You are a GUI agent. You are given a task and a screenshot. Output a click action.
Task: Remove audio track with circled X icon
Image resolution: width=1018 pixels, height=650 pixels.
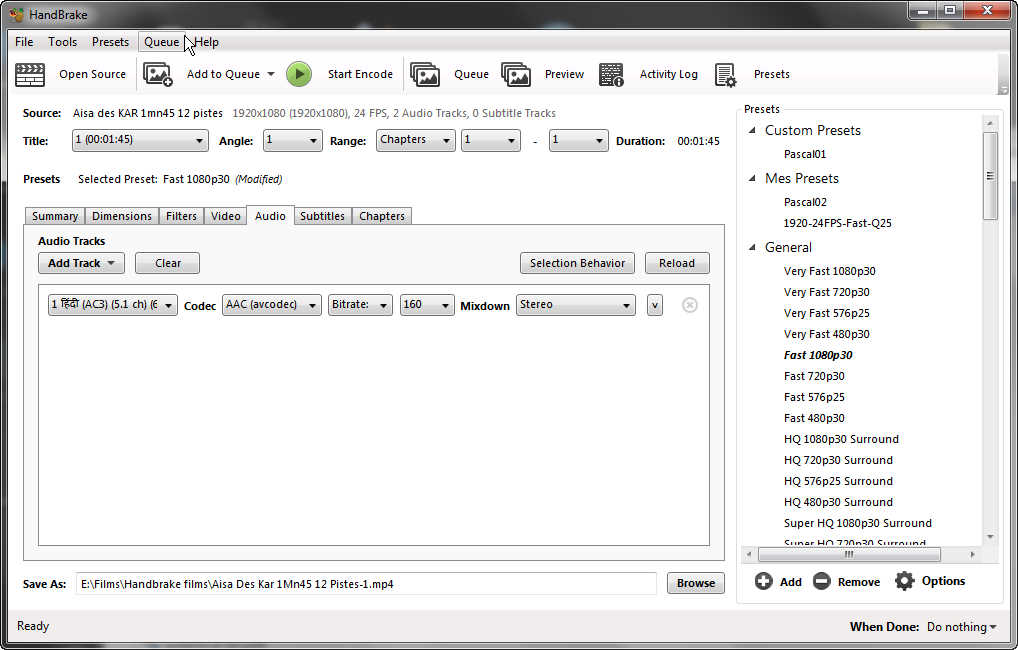[689, 305]
